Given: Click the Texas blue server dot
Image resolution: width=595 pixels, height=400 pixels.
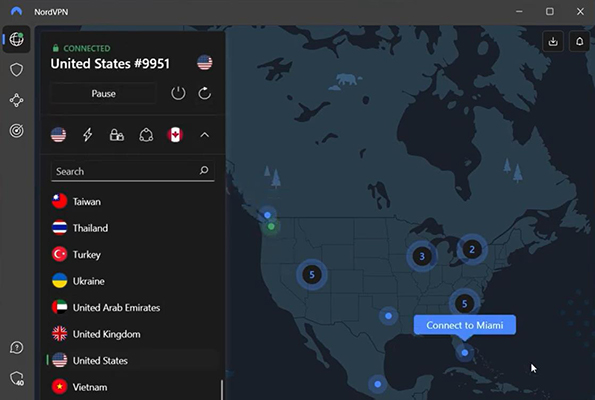Looking at the screenshot, I should point(388,316).
